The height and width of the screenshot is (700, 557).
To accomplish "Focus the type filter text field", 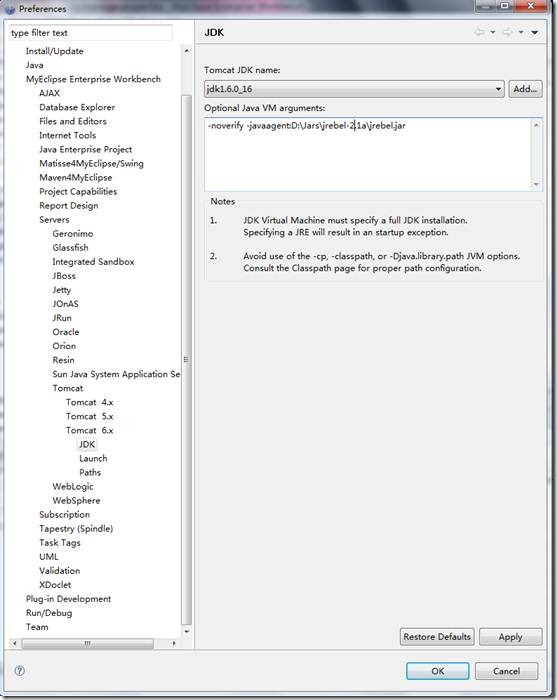I will (x=91, y=33).
